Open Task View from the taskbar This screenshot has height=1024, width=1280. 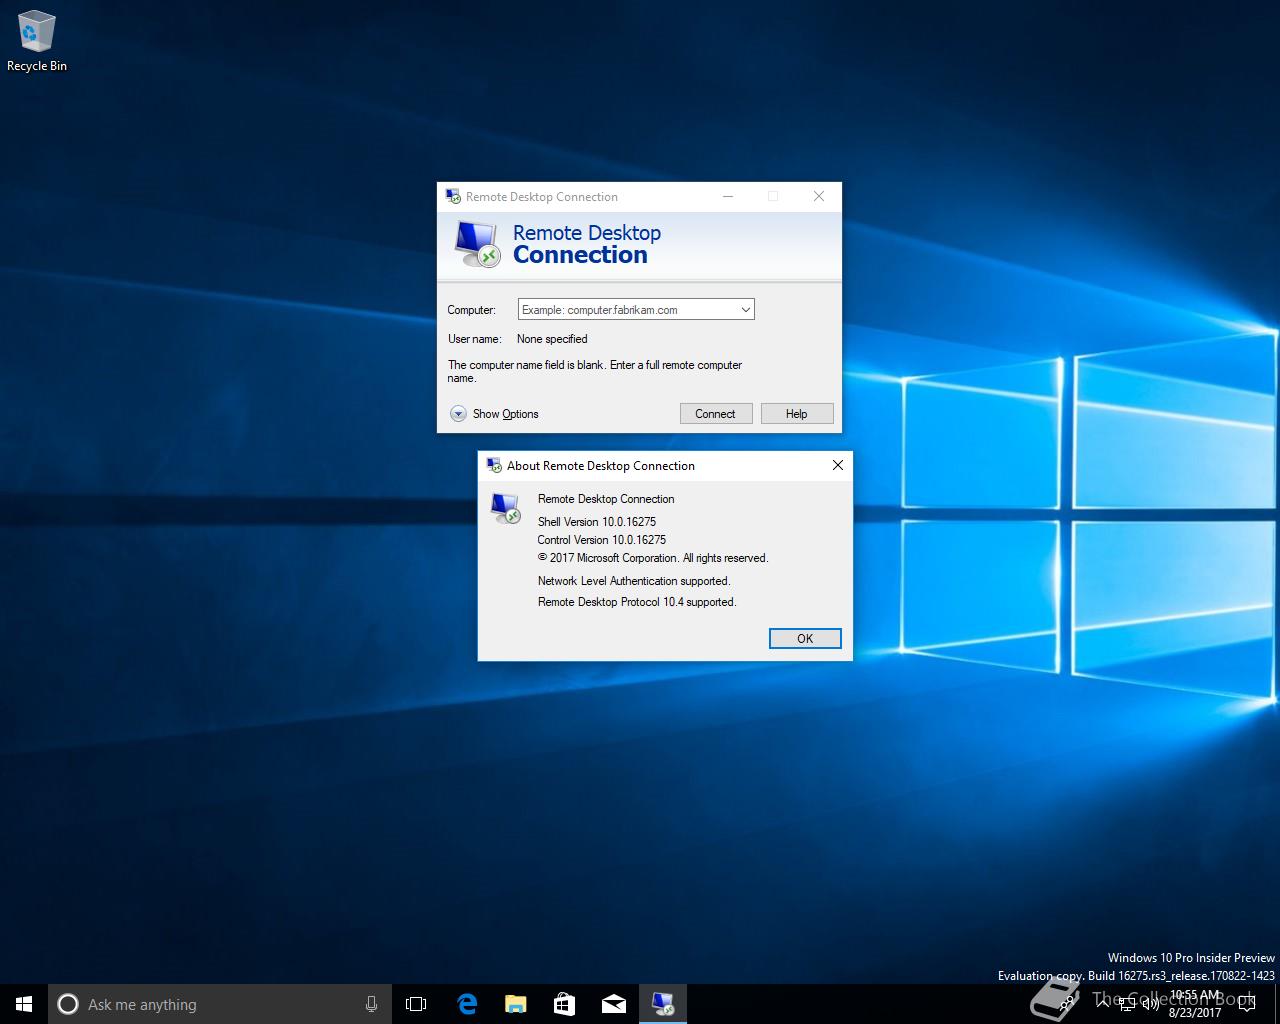(416, 1004)
